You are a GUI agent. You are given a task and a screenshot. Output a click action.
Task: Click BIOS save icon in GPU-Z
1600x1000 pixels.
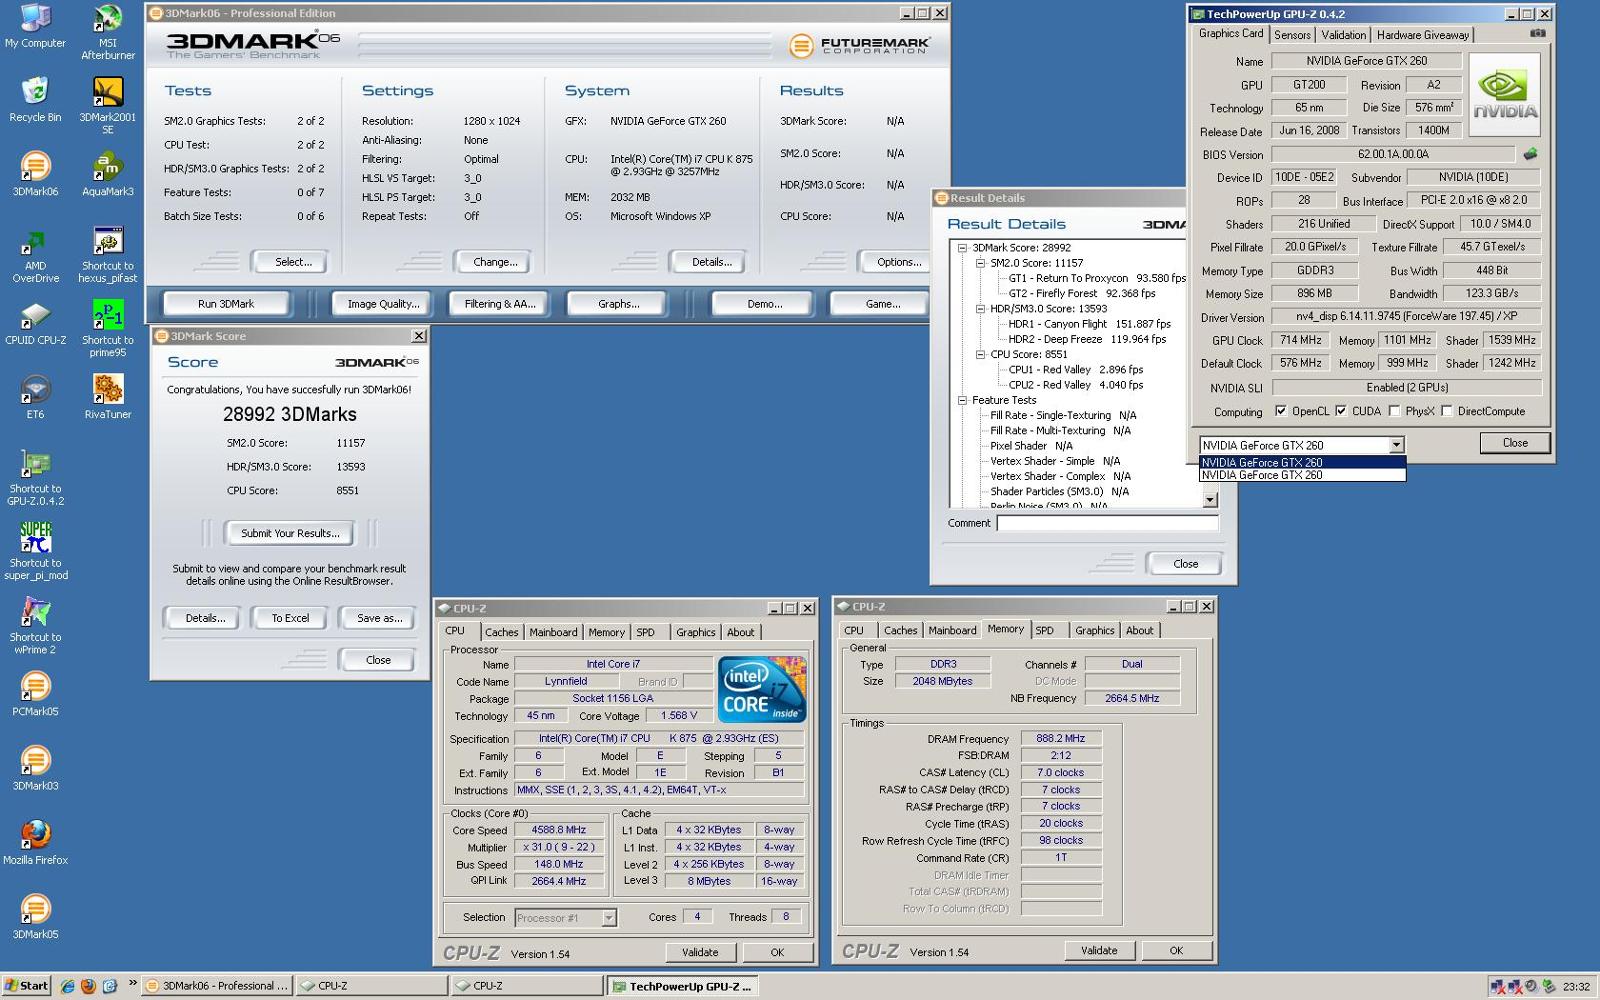click(x=1530, y=154)
